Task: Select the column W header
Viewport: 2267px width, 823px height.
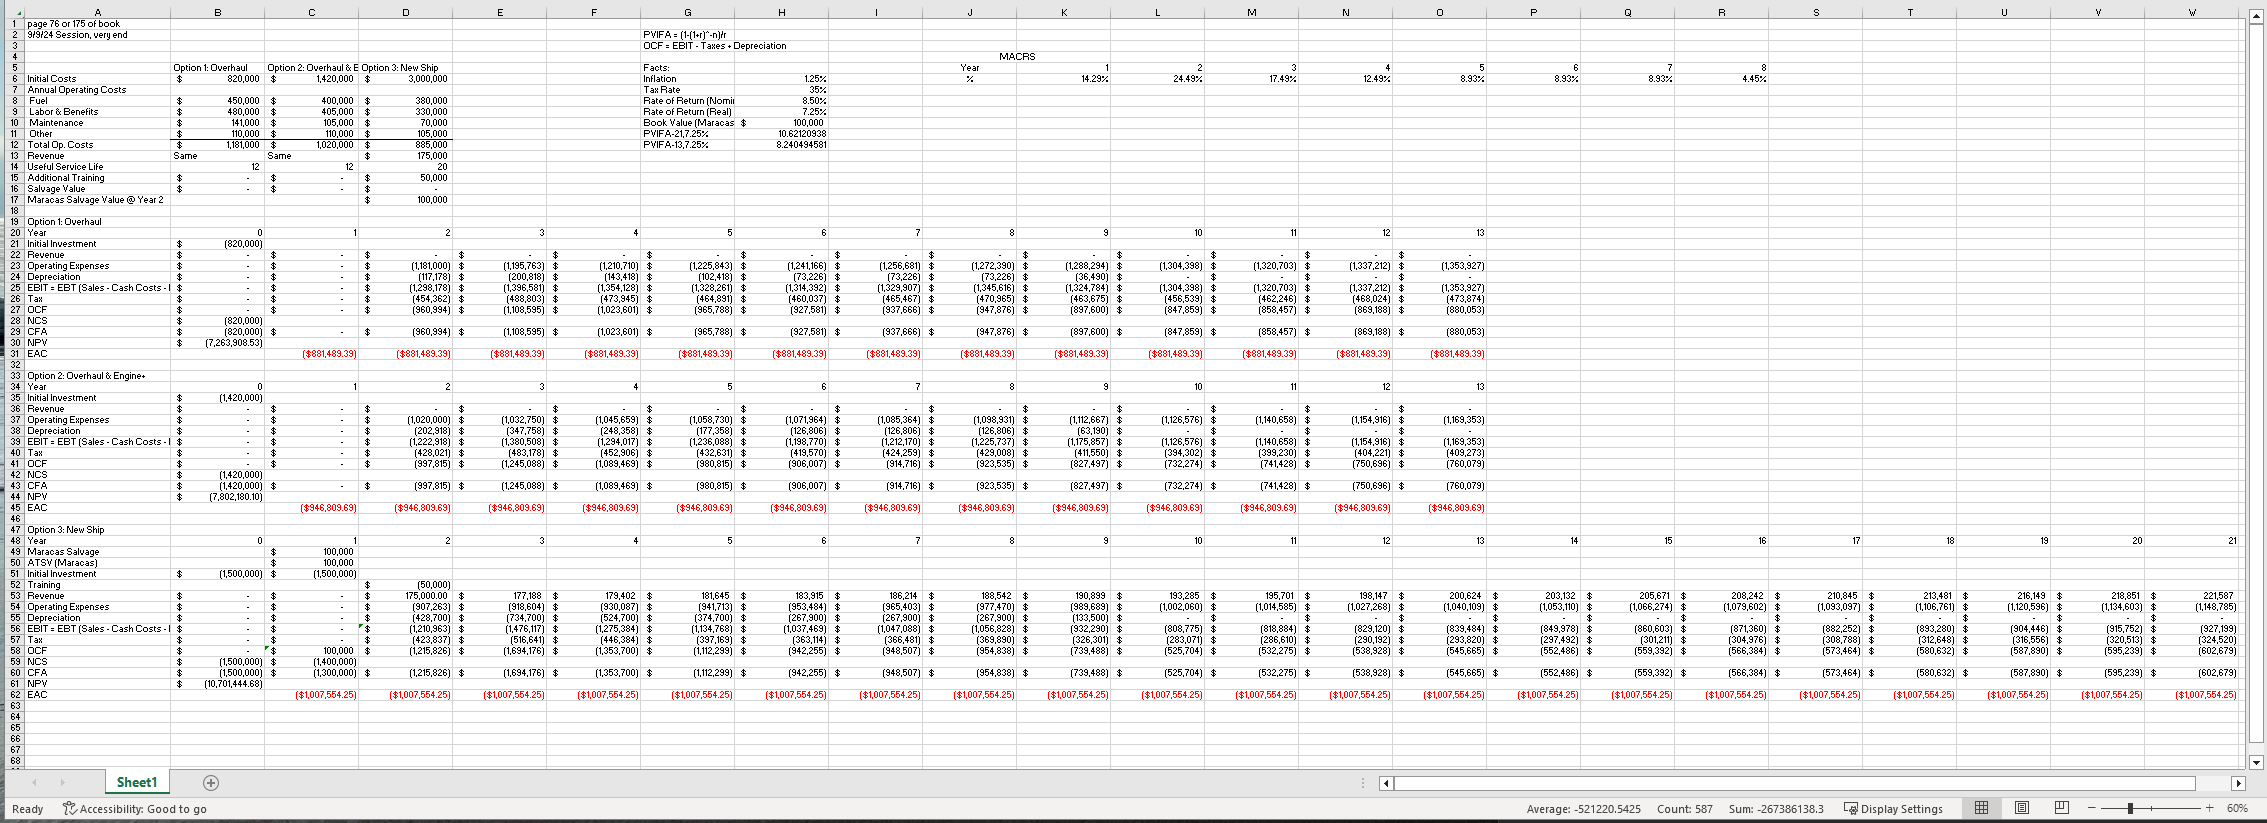Action: click(2192, 13)
